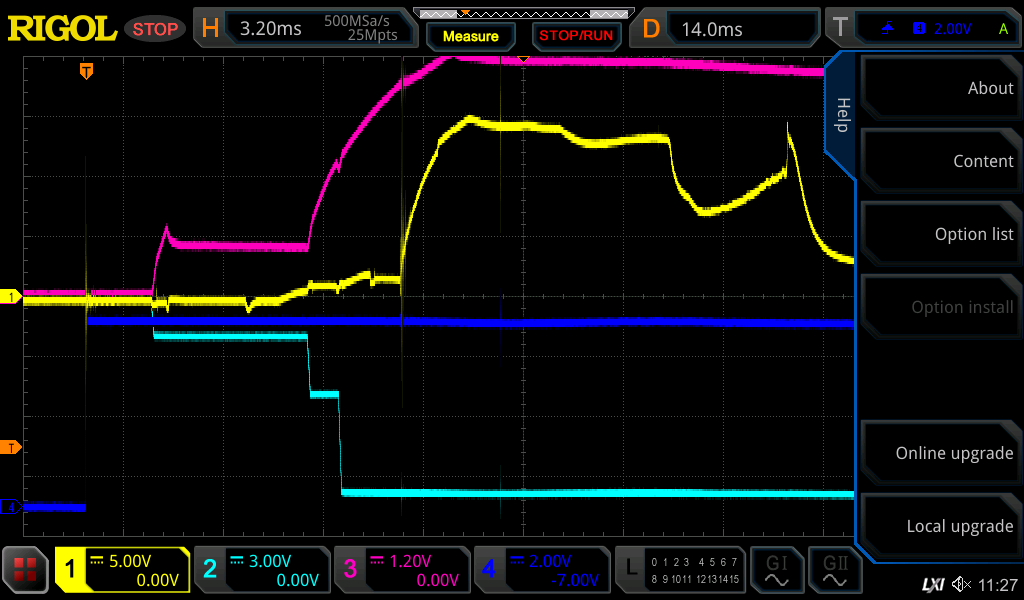Click the GII signal generator icon
This screenshot has height=600, width=1024.
836,570
